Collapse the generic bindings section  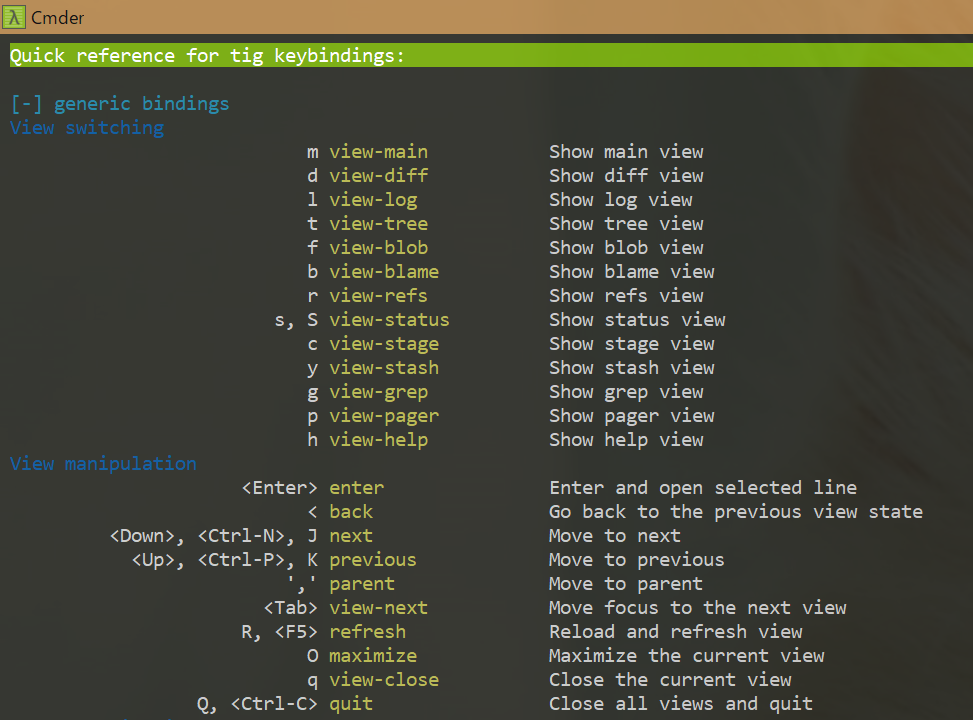(x=19, y=103)
